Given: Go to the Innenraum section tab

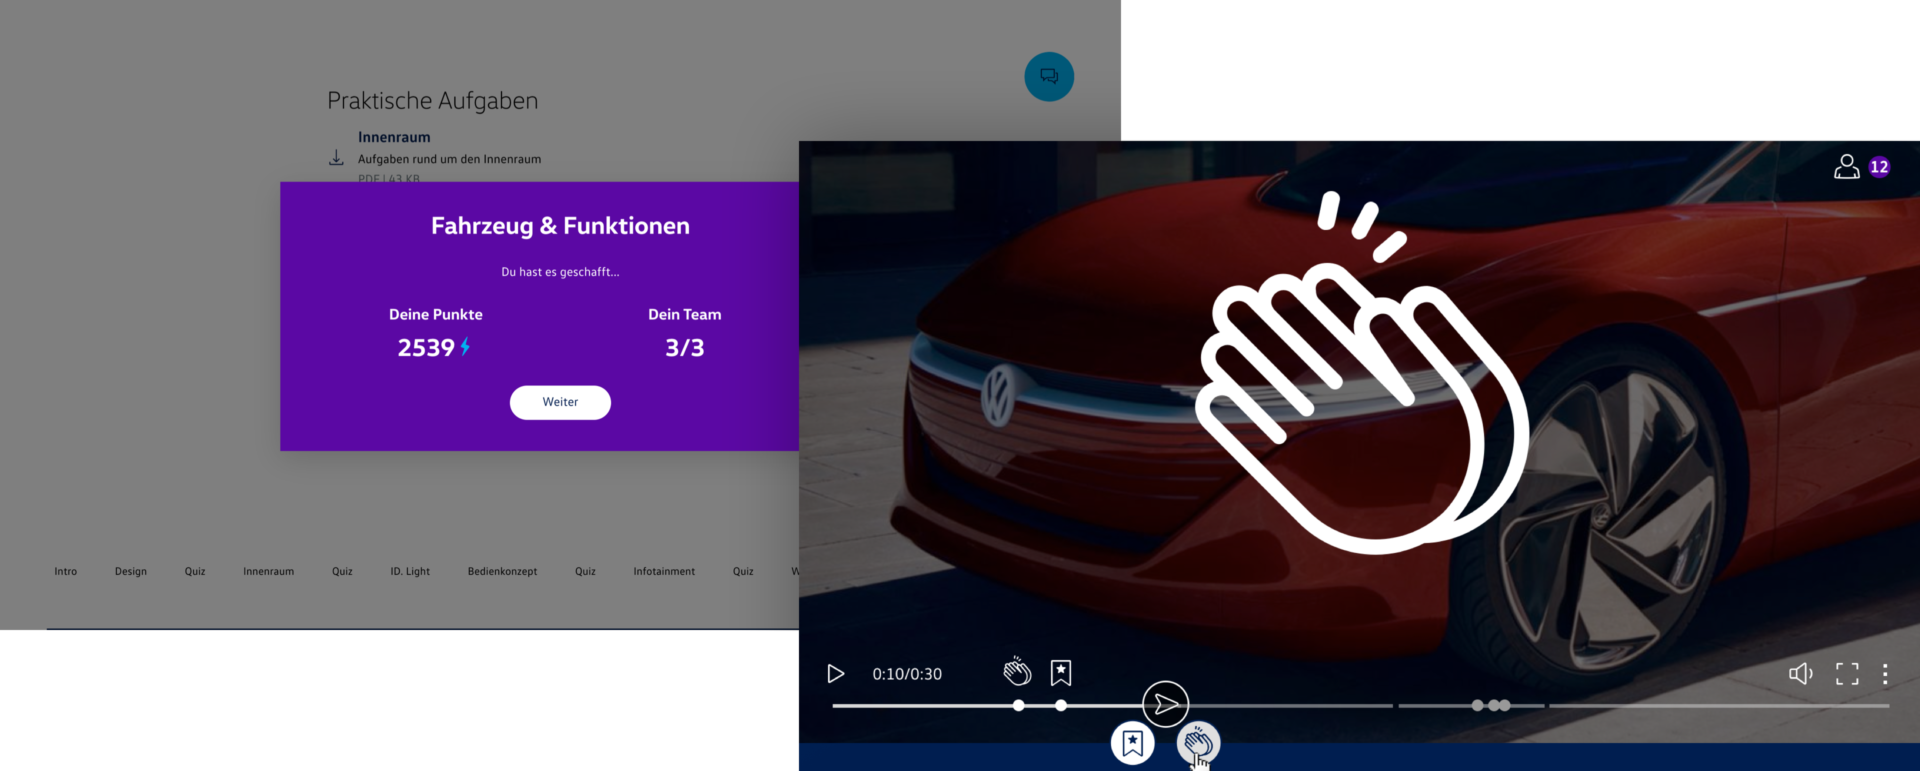Looking at the screenshot, I should click(268, 571).
